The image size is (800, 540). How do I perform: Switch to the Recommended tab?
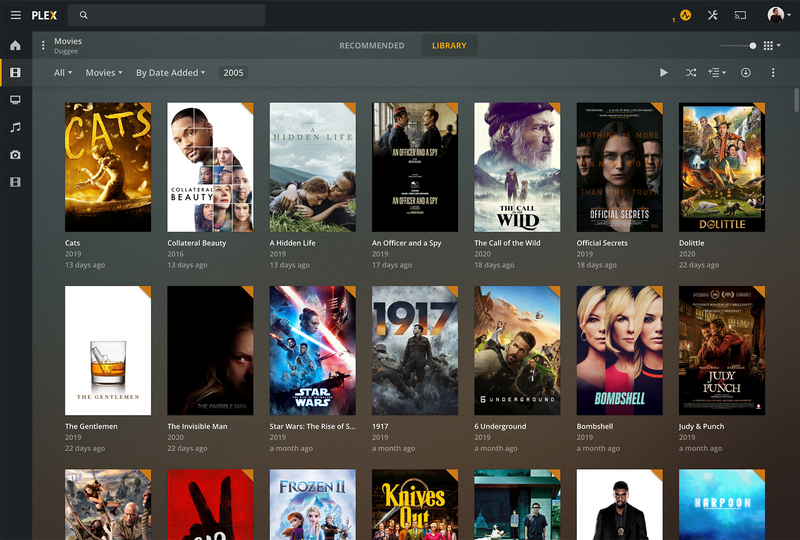click(x=371, y=46)
